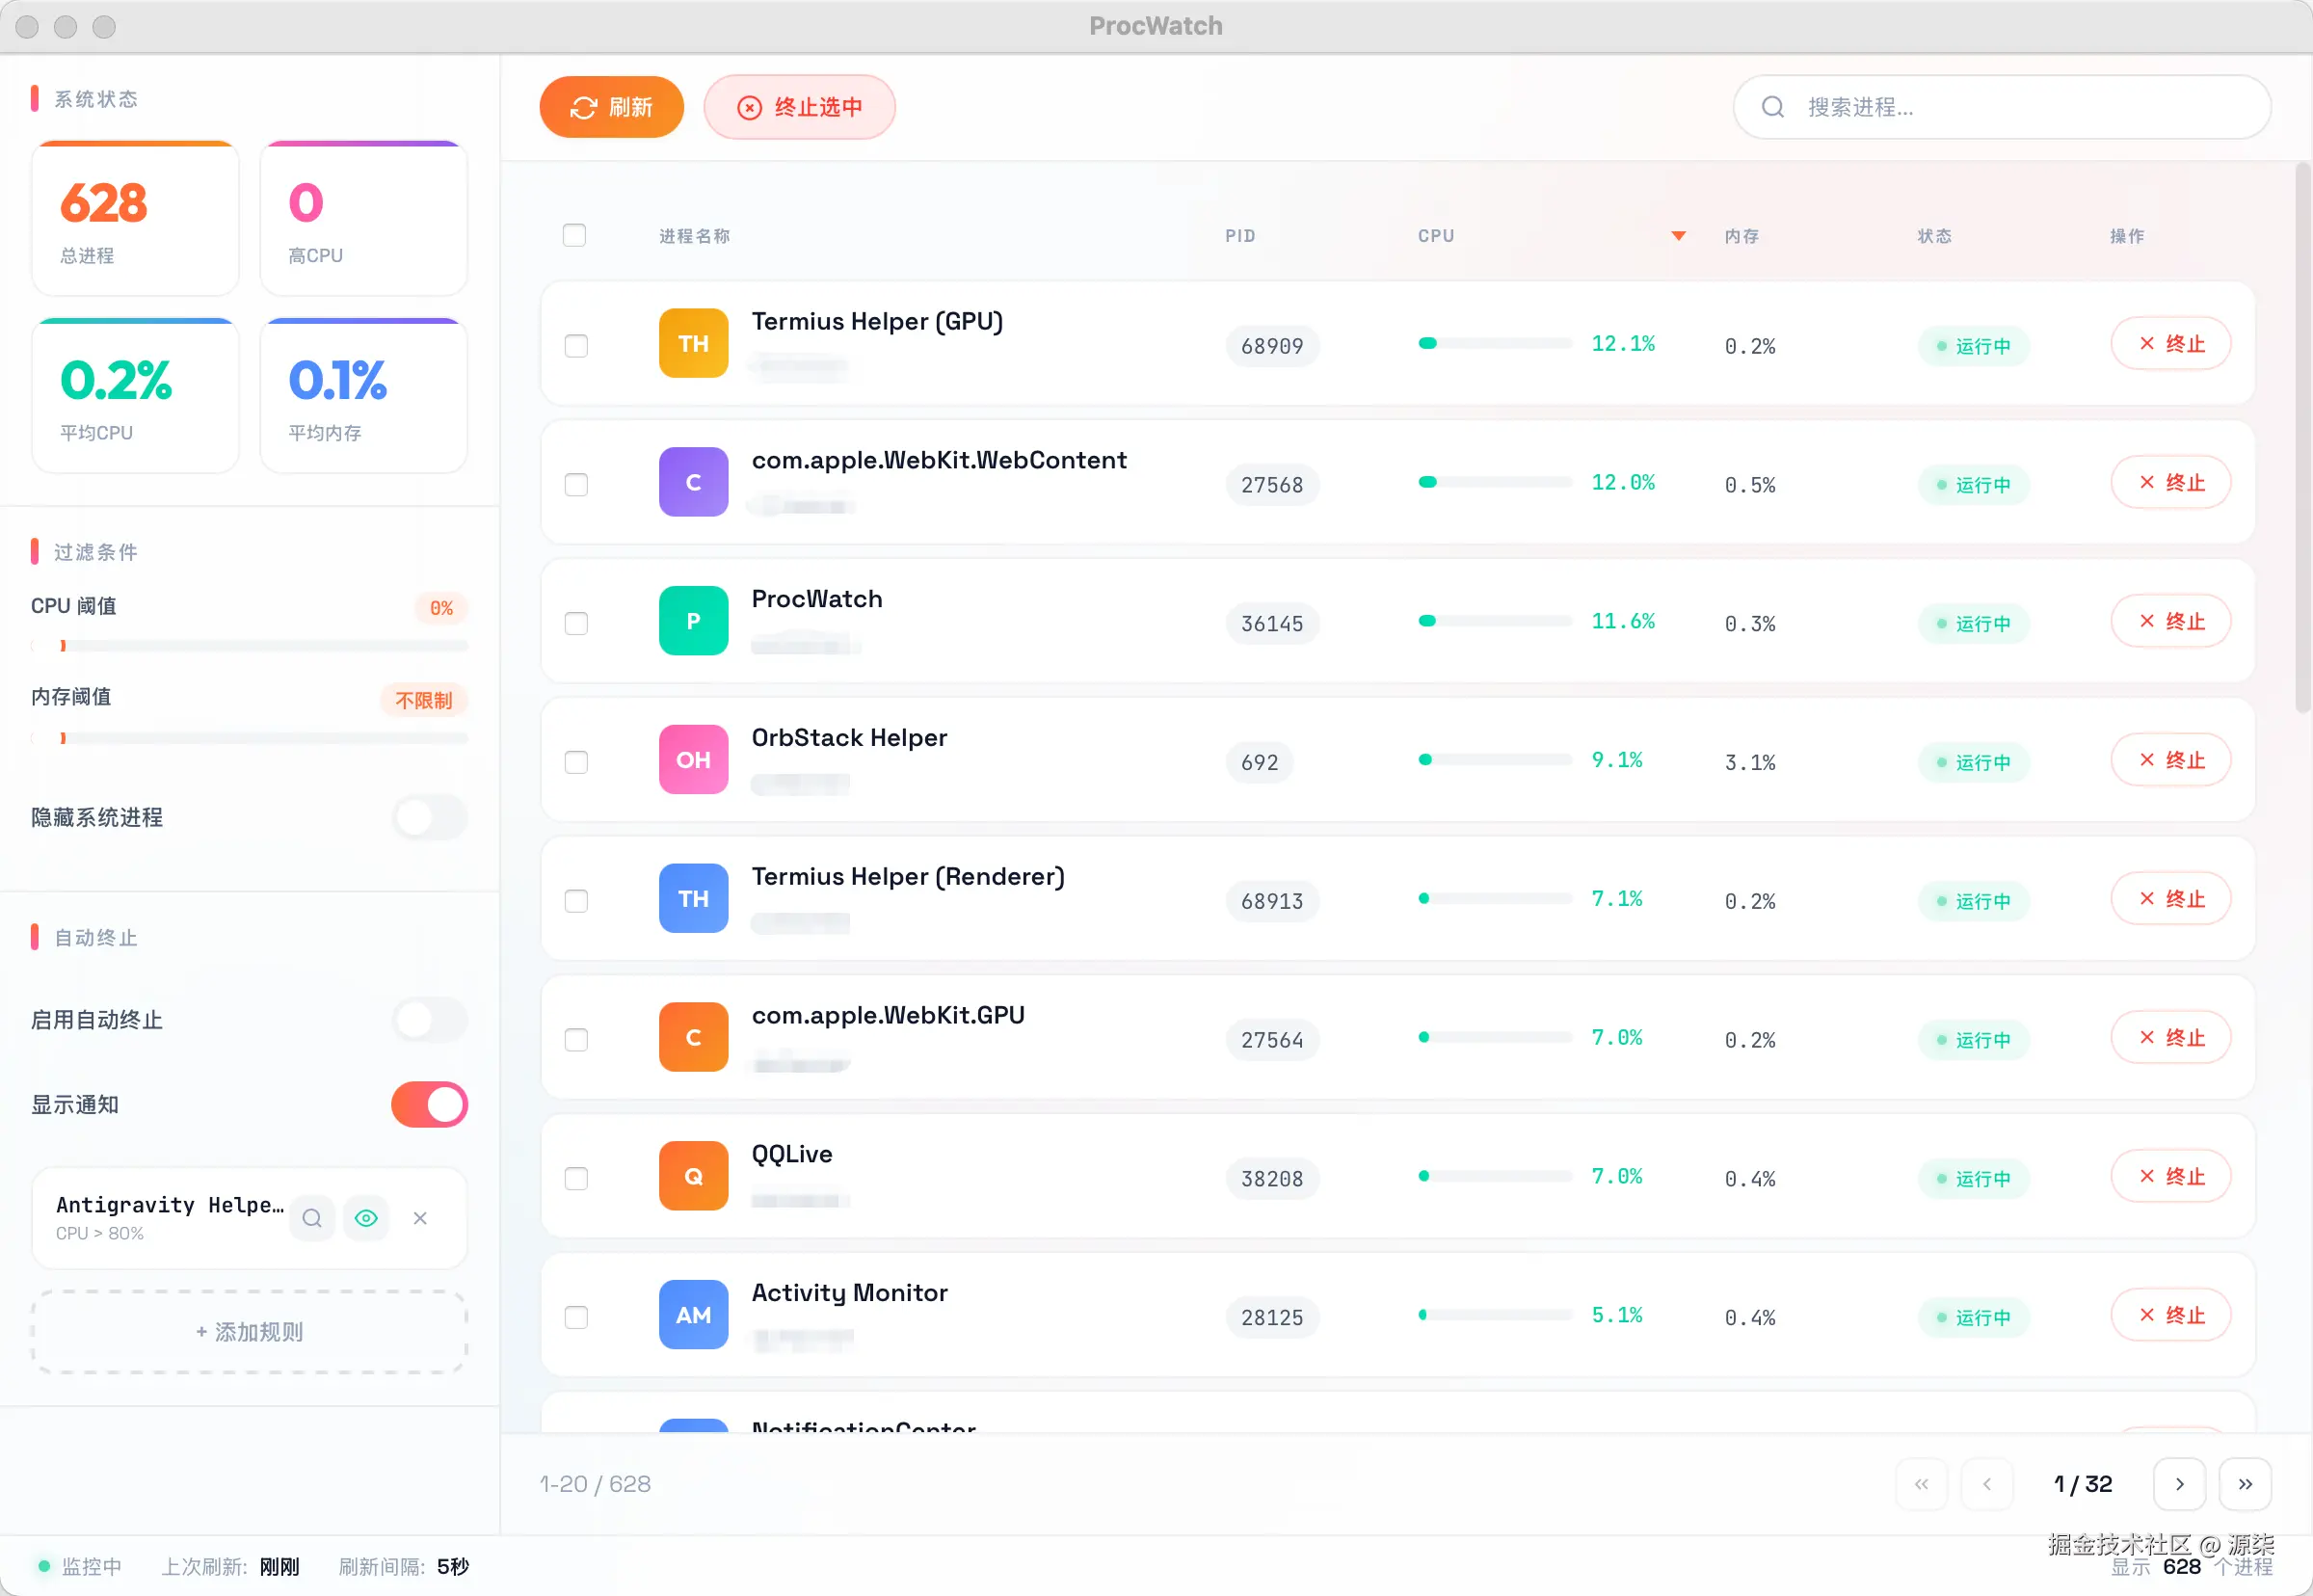Remove the Antigravity Helper auto-kill rule

(x=420, y=1218)
